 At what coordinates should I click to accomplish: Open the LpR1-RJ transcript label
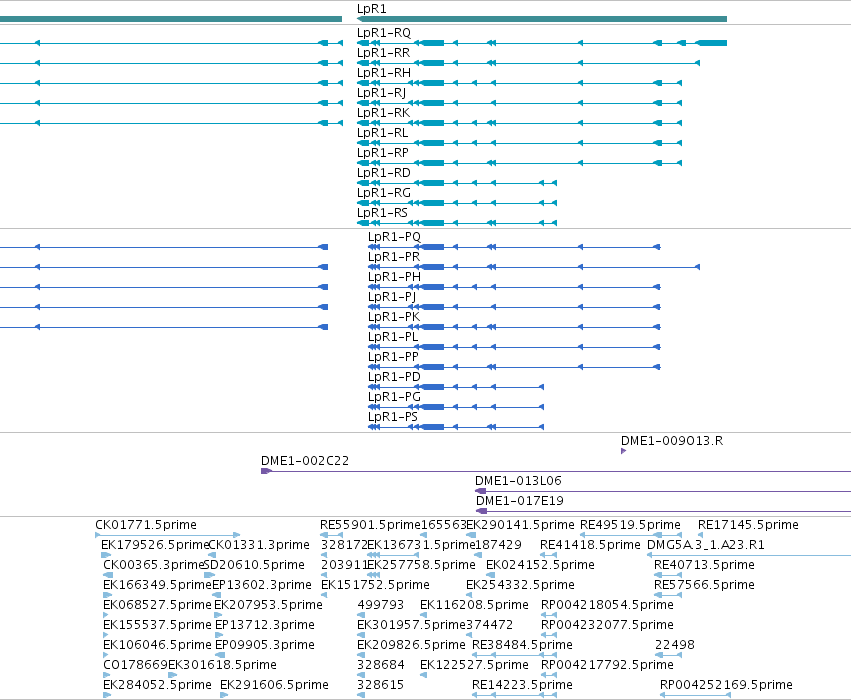tap(382, 93)
